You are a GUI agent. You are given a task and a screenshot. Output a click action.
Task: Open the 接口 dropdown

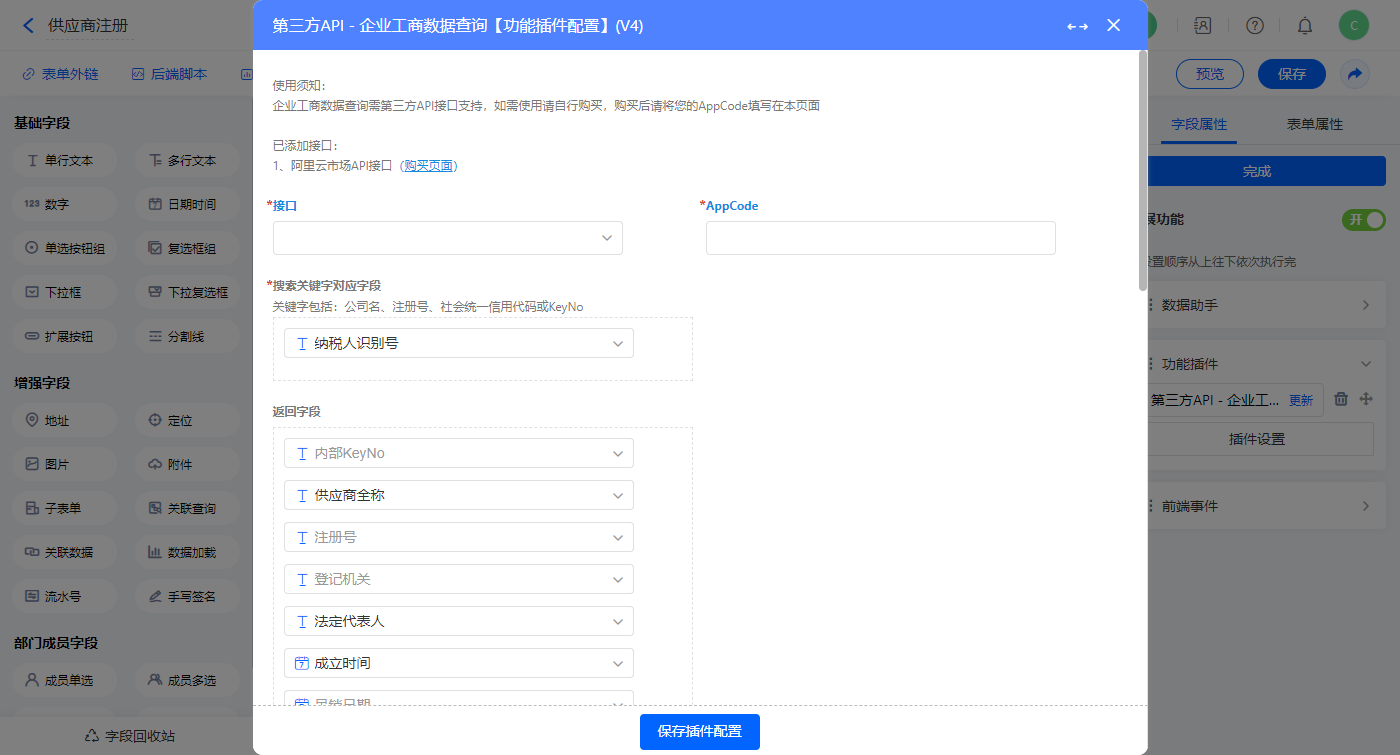click(448, 238)
